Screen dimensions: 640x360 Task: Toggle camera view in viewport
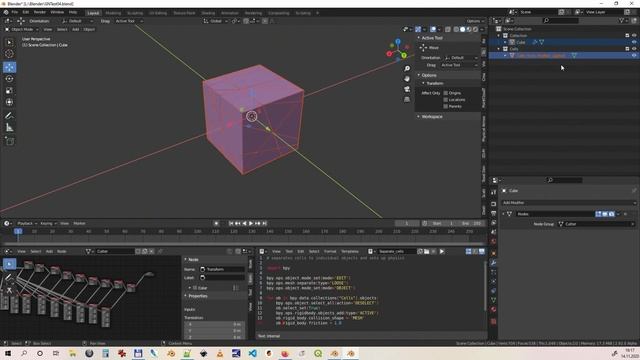click(x=407, y=89)
